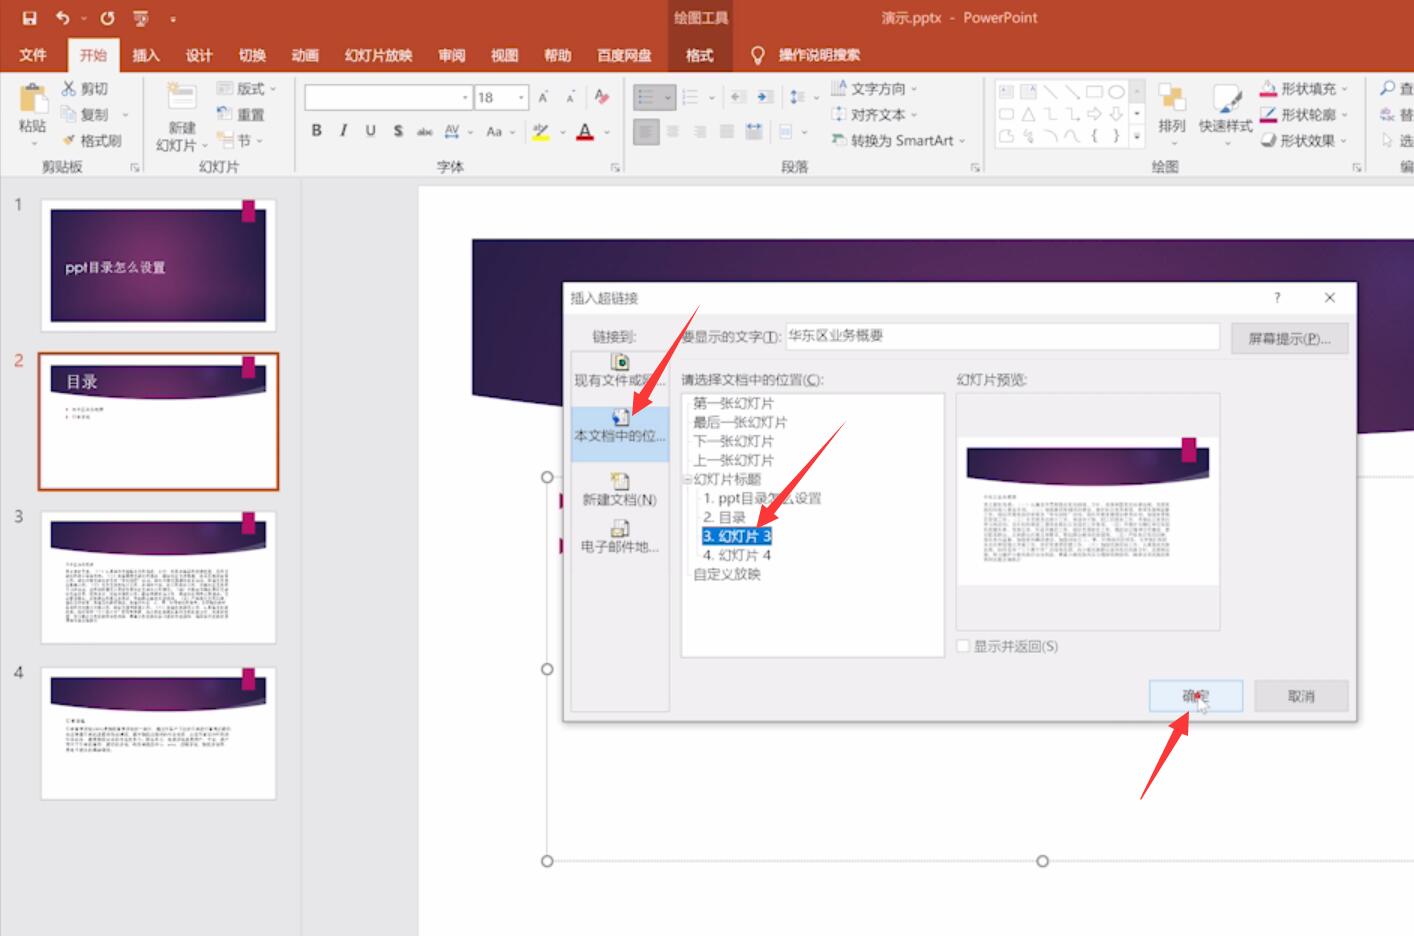Image resolution: width=1414 pixels, height=936 pixels.
Task: Select slide 3 thumbnail in slide panel
Action: [158, 577]
